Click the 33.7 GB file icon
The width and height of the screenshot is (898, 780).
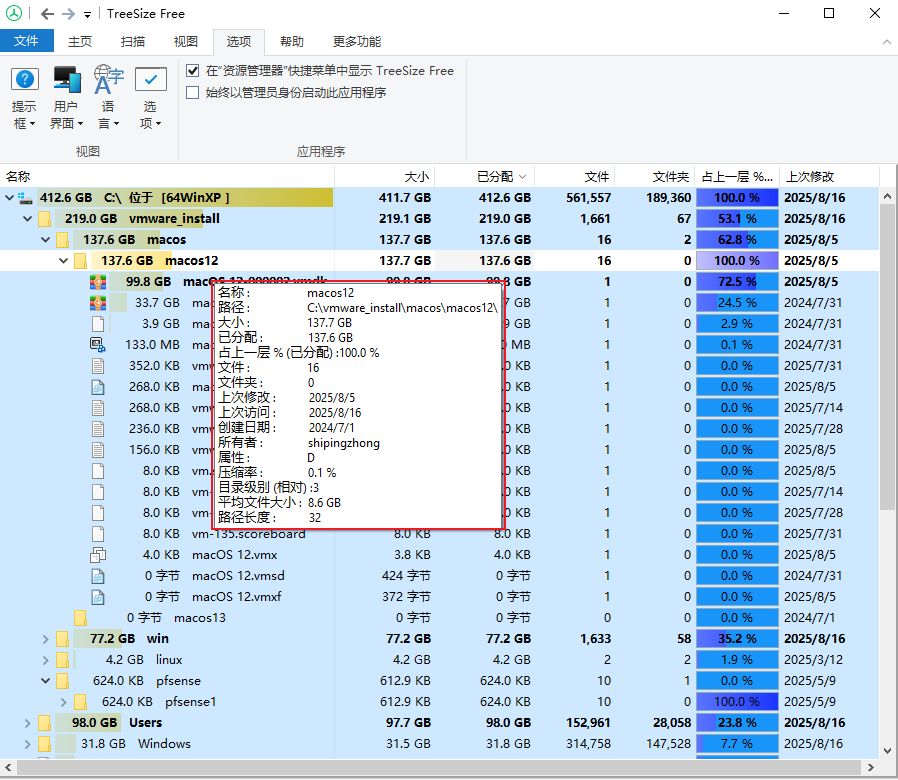(x=98, y=303)
